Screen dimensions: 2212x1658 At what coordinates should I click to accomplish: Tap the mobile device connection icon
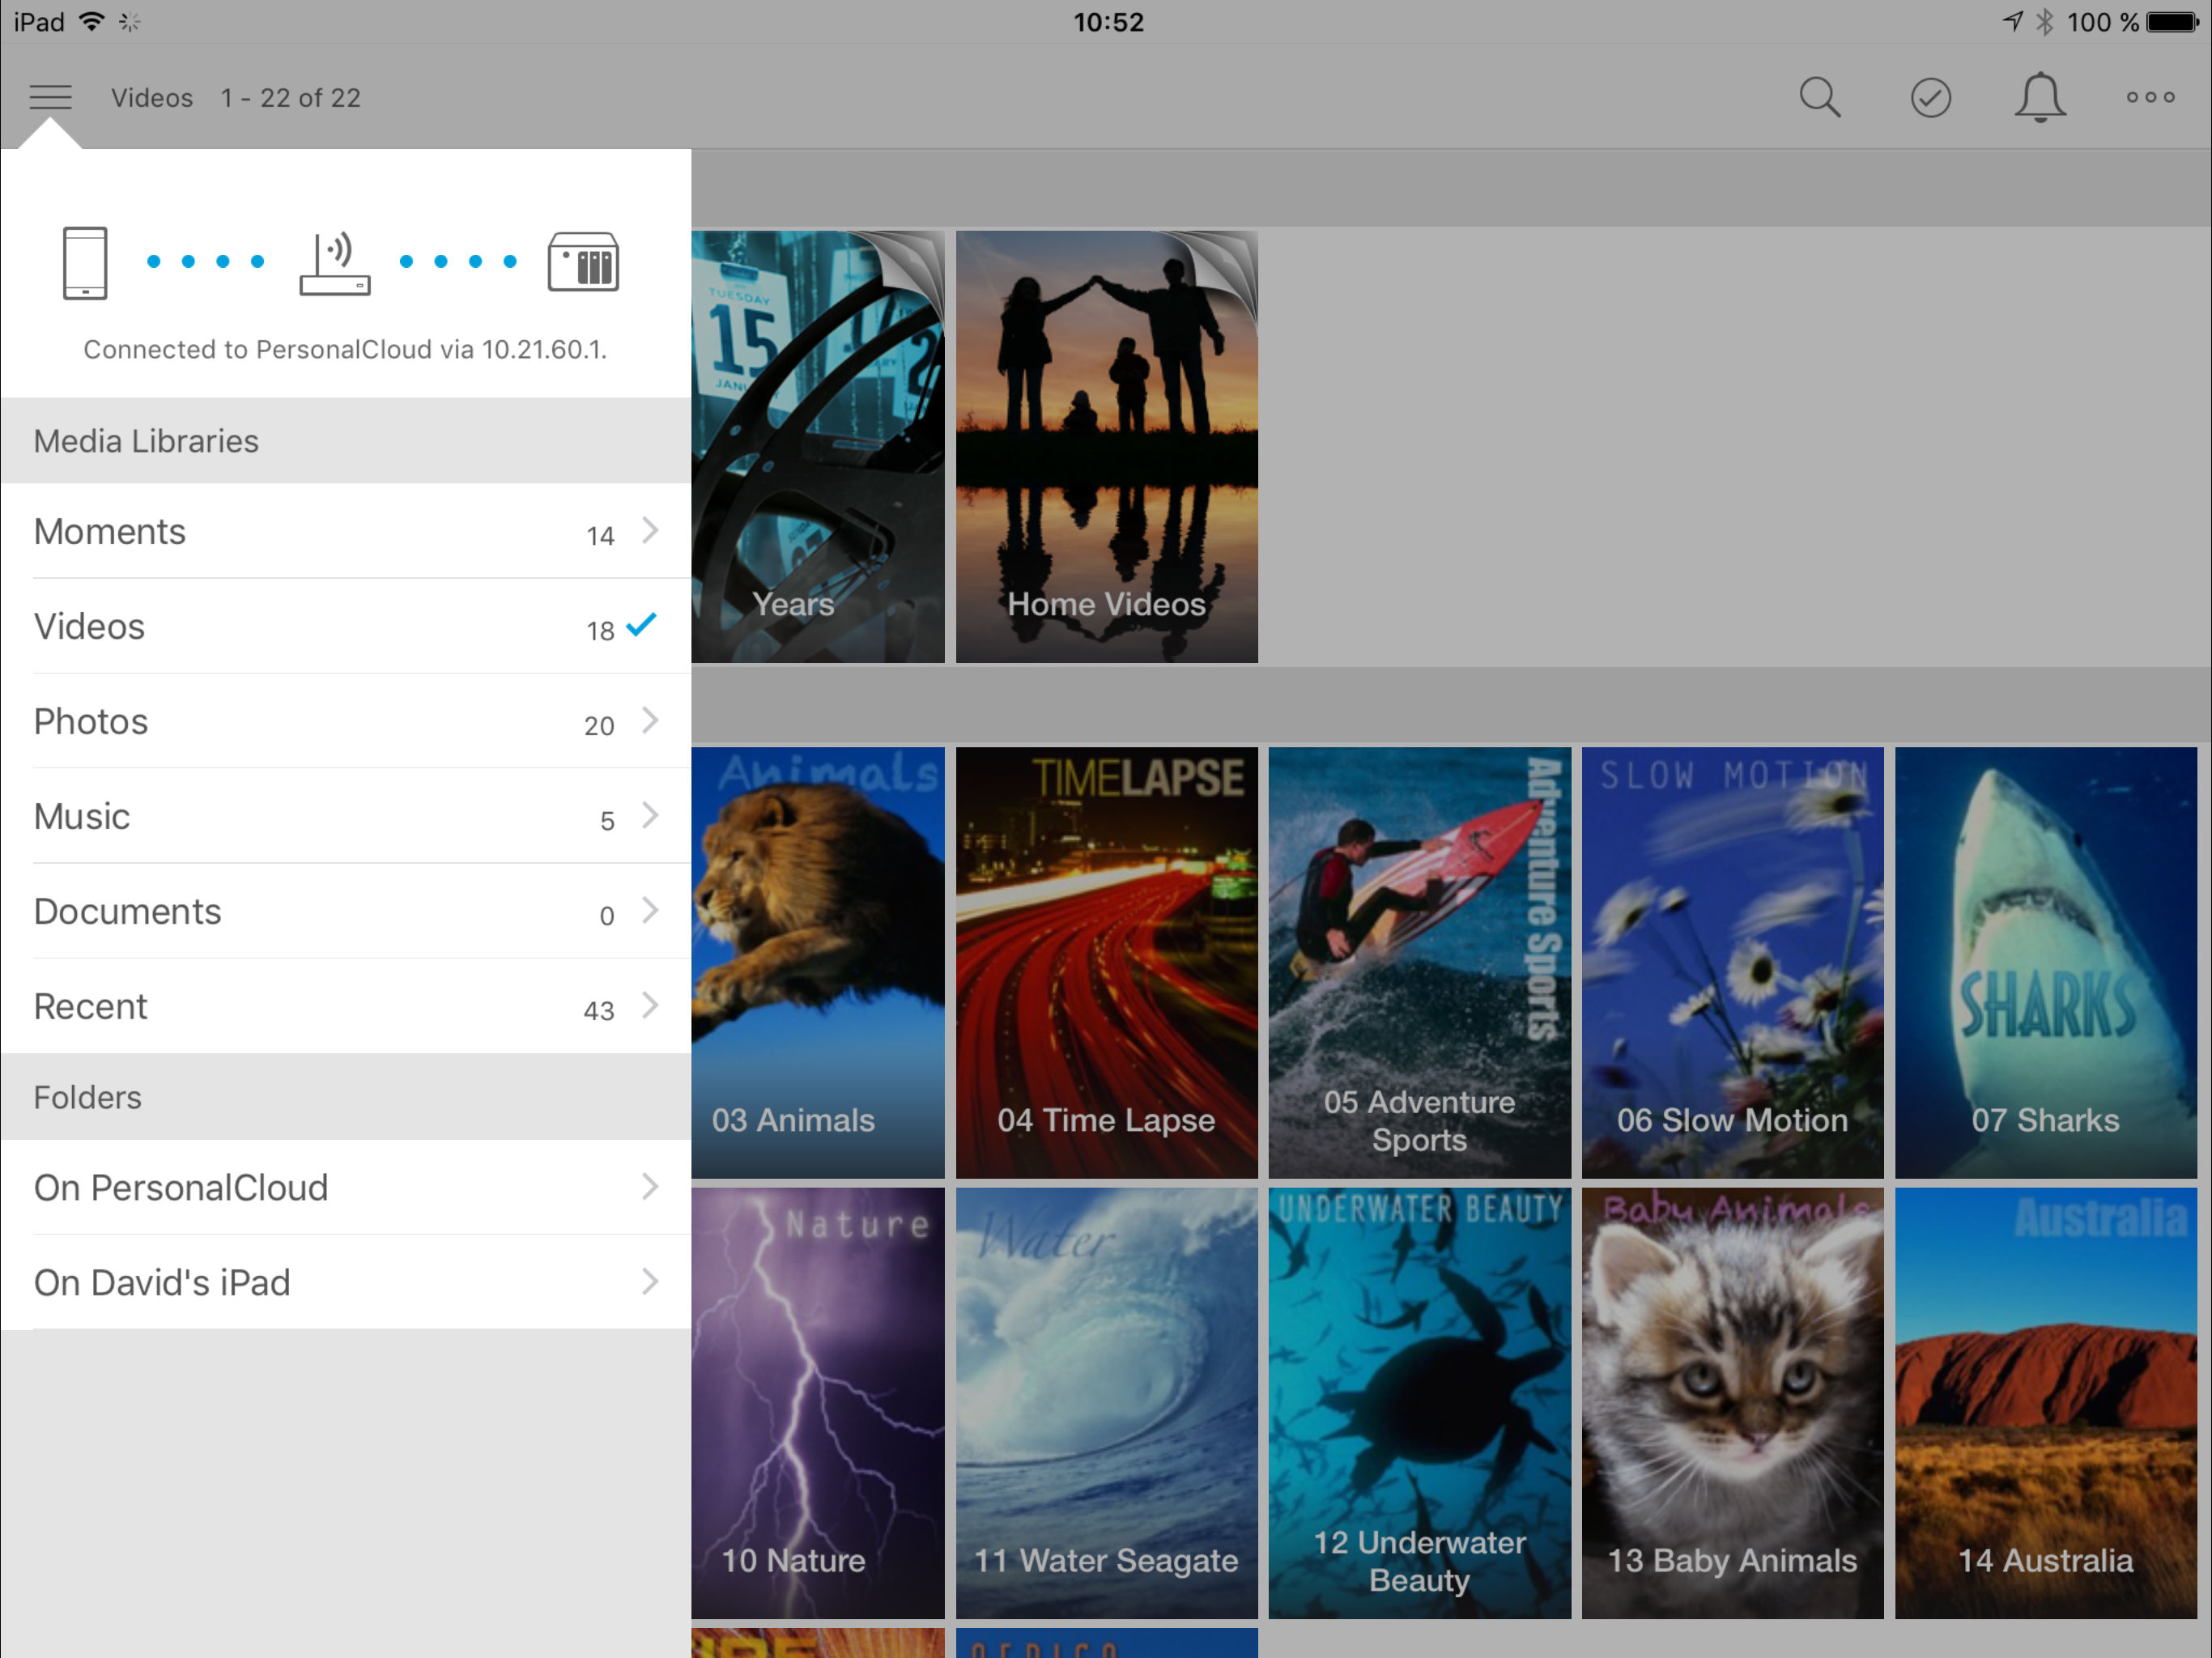coord(85,262)
